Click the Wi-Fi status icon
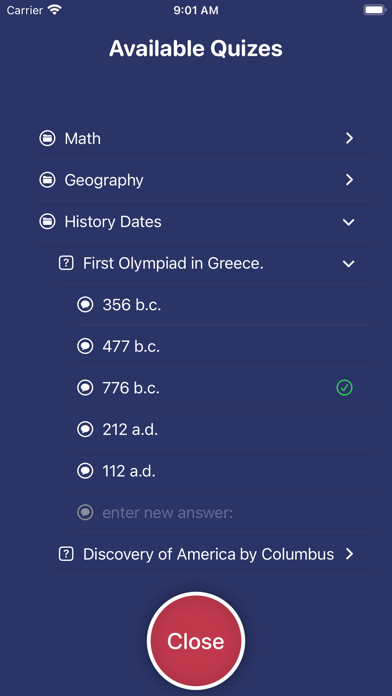The height and width of the screenshot is (696, 392). 55,10
